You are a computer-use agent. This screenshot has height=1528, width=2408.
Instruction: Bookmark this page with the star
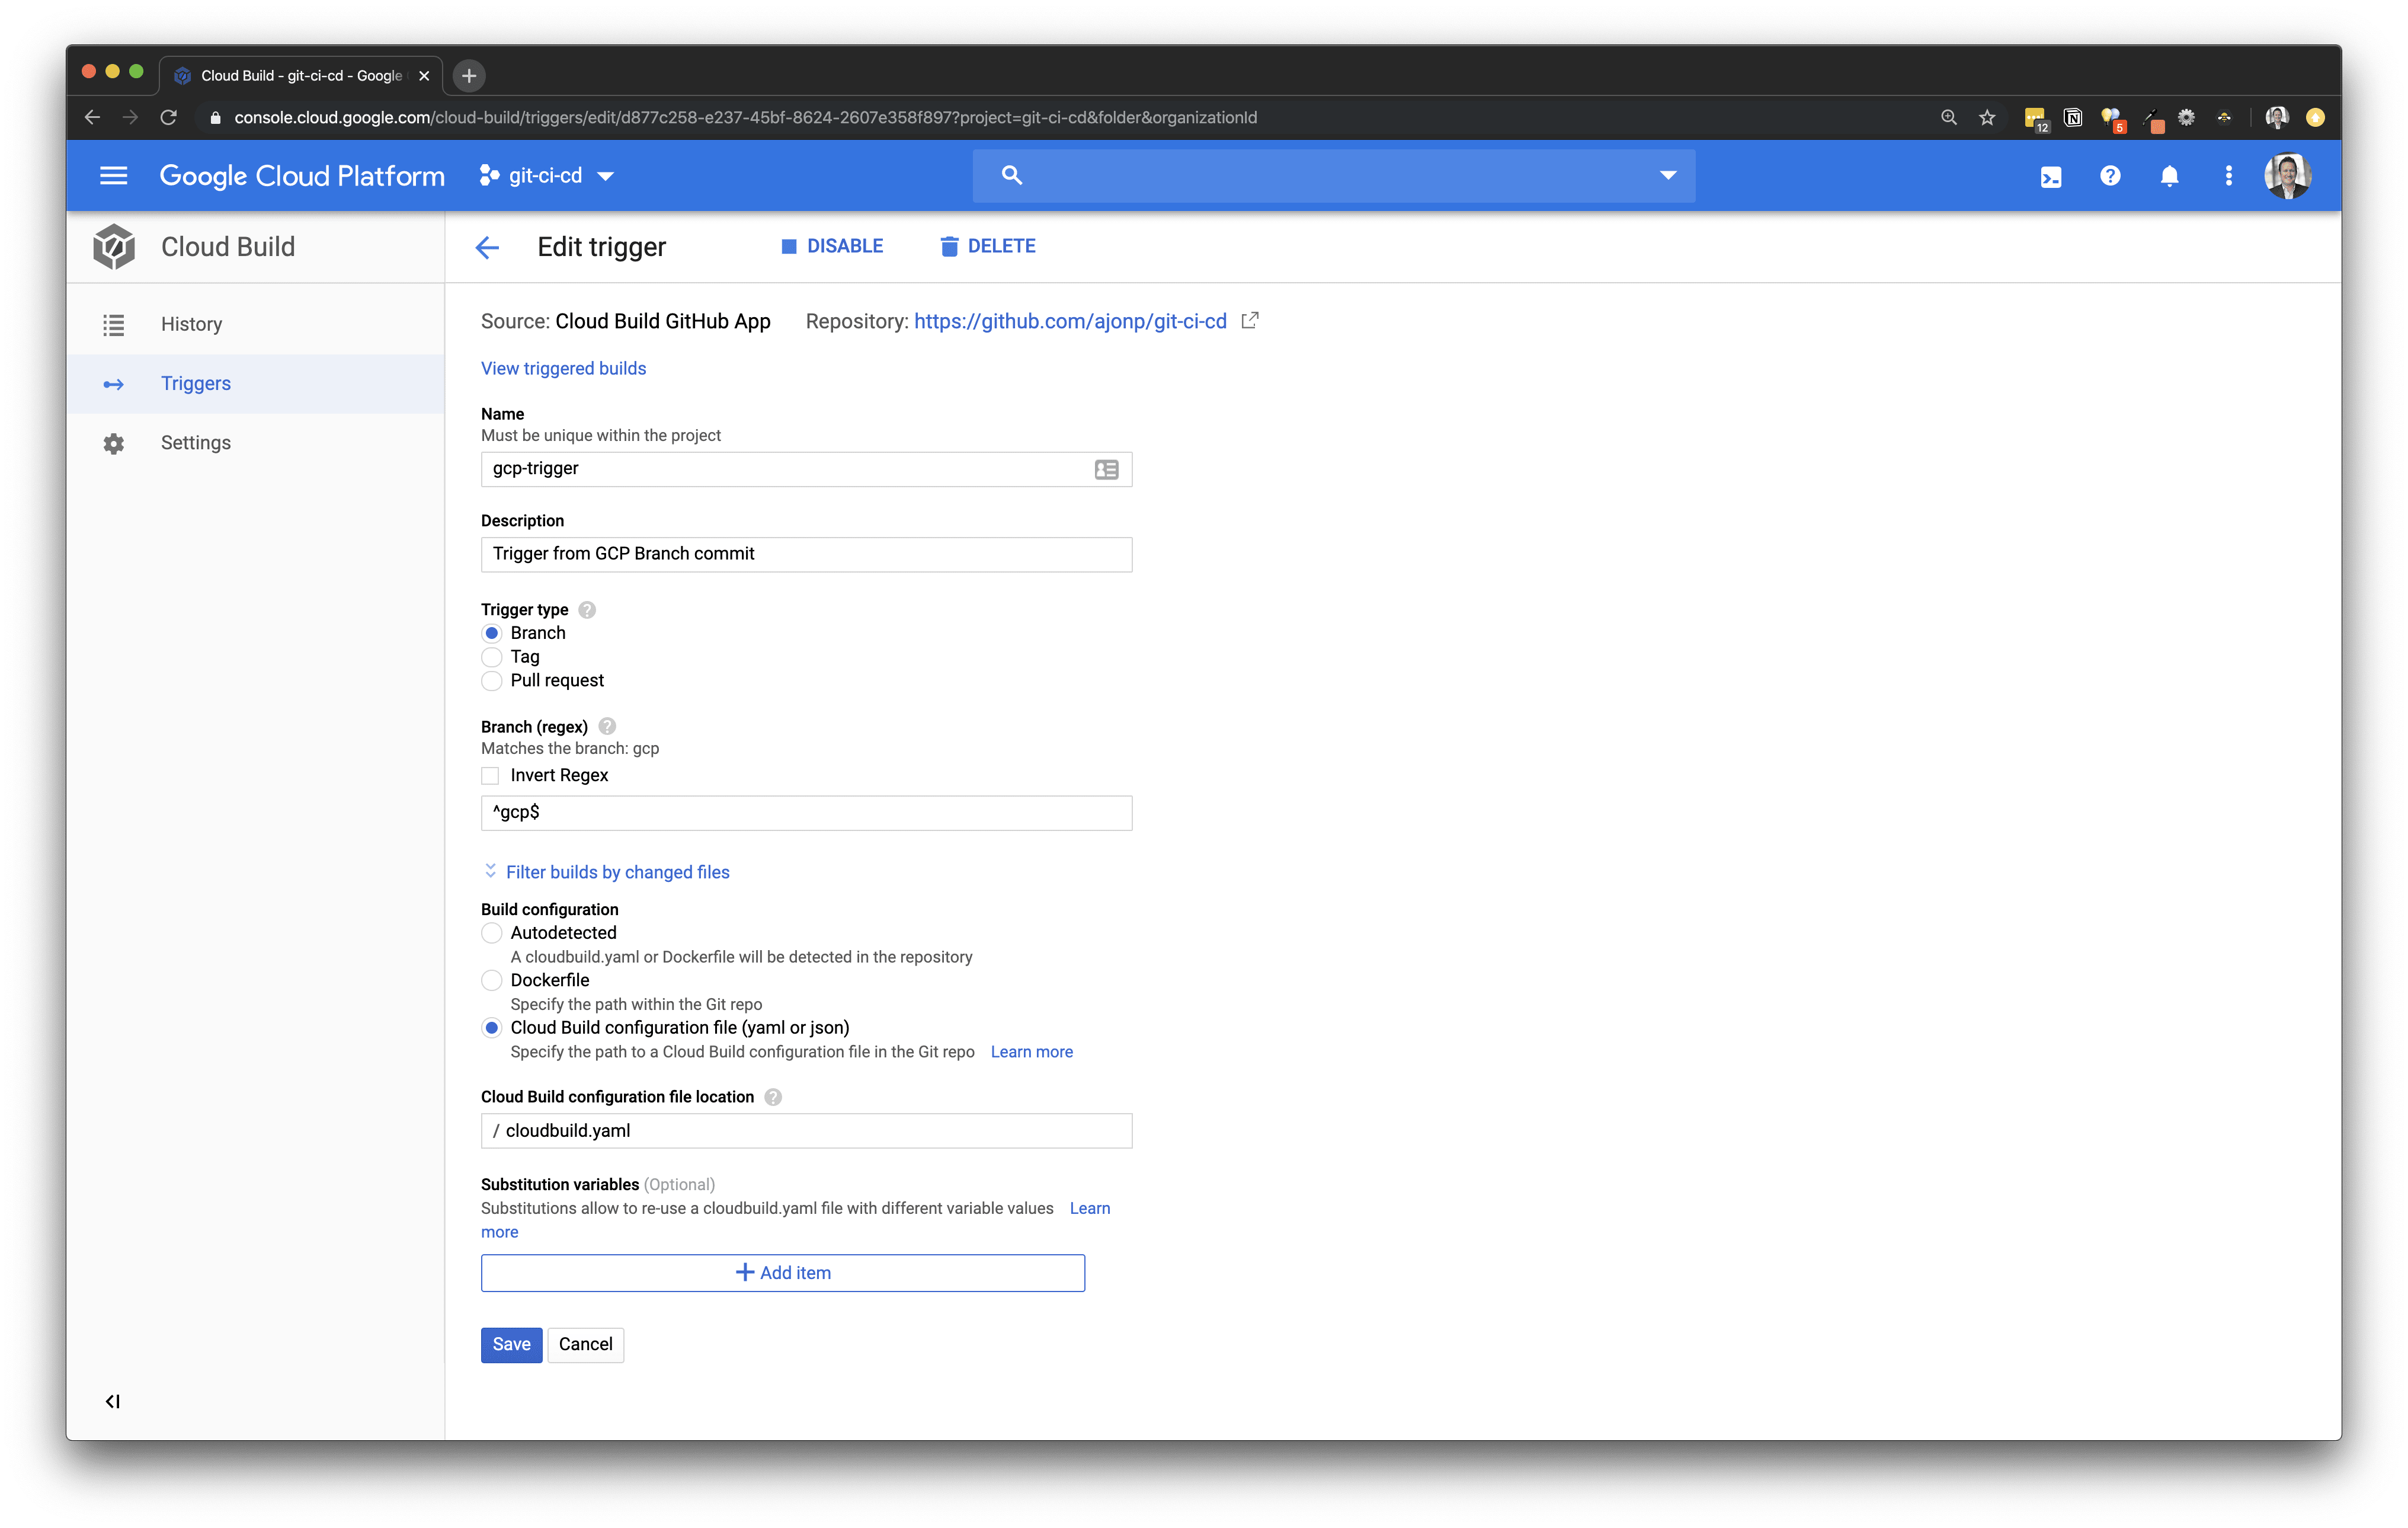click(x=1987, y=118)
